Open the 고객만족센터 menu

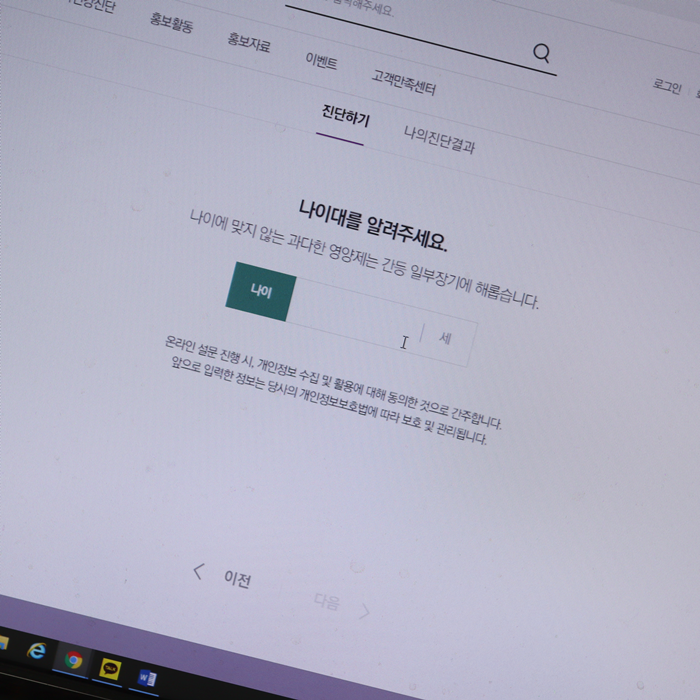pos(404,83)
